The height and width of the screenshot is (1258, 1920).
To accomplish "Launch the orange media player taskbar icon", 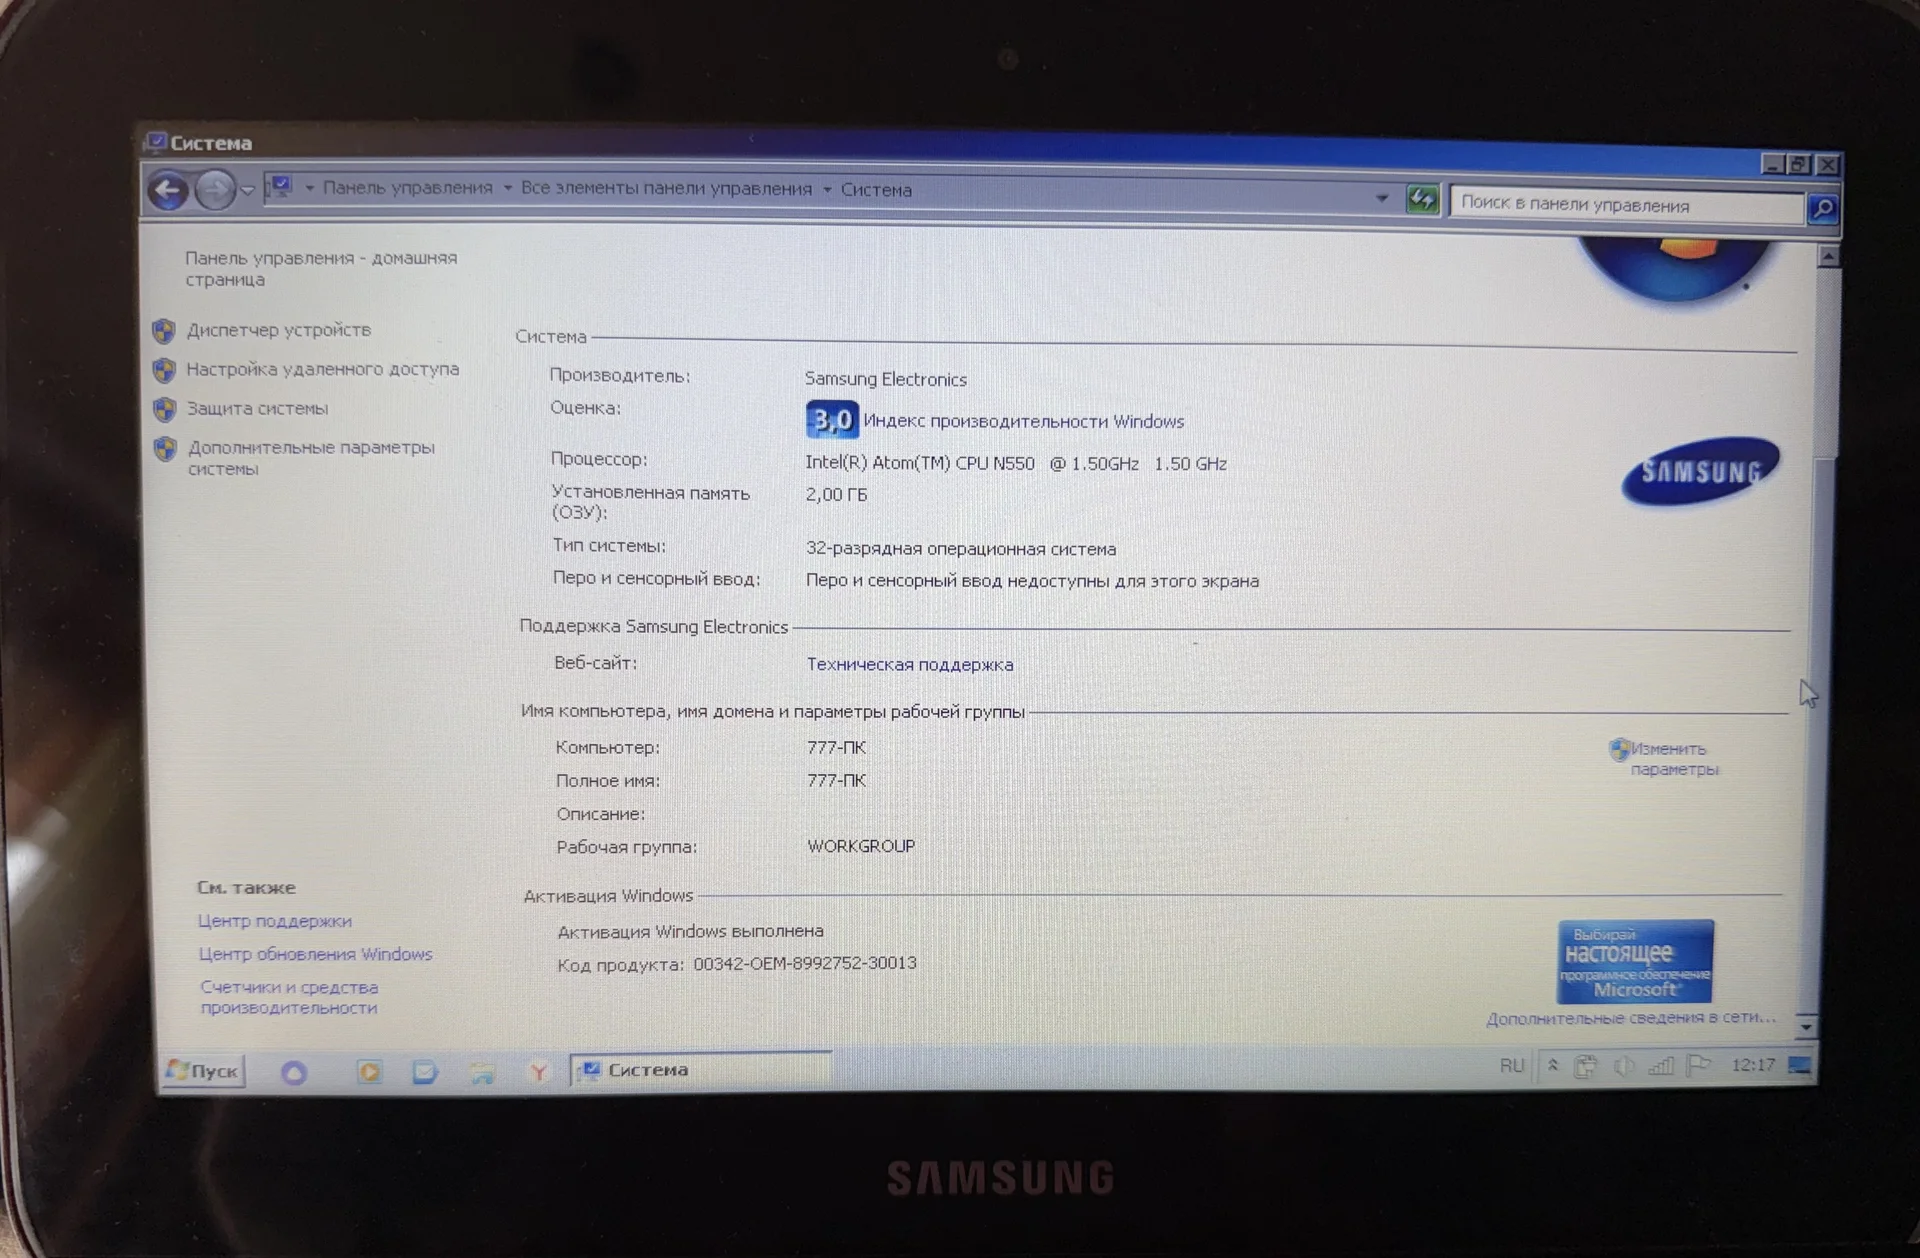I will [x=369, y=1073].
